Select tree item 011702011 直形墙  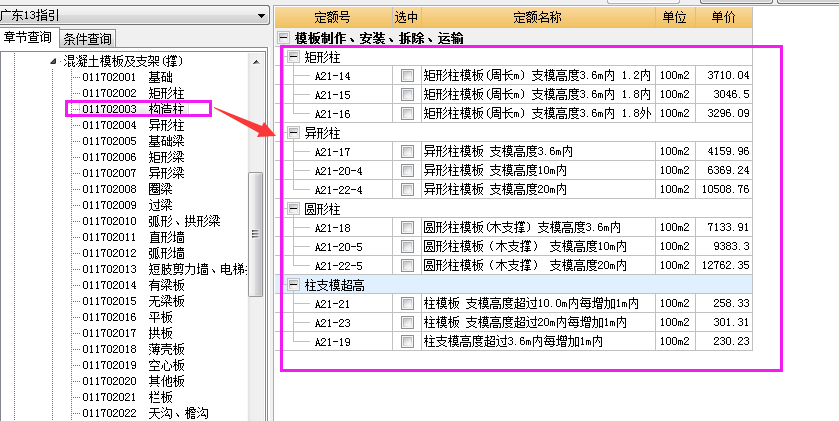click(133, 237)
